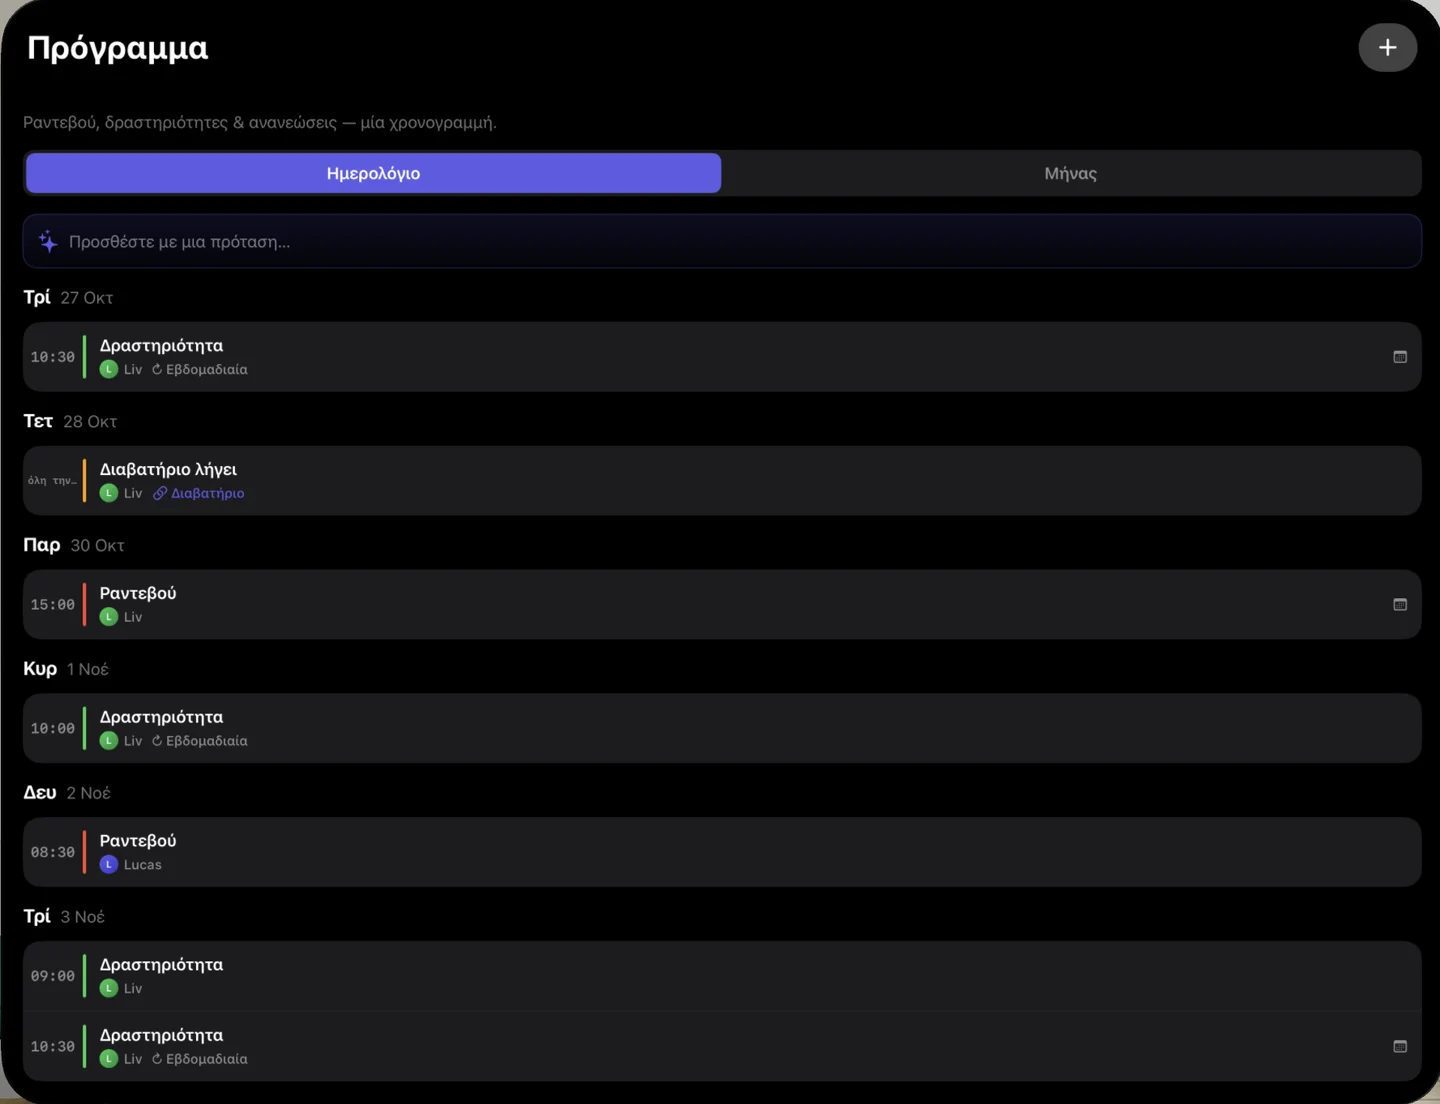Viewport: 1440px width, 1104px height.
Task: Click repeat icon in 27 Οκτ Εβδομαδιαία label
Action: (157, 369)
